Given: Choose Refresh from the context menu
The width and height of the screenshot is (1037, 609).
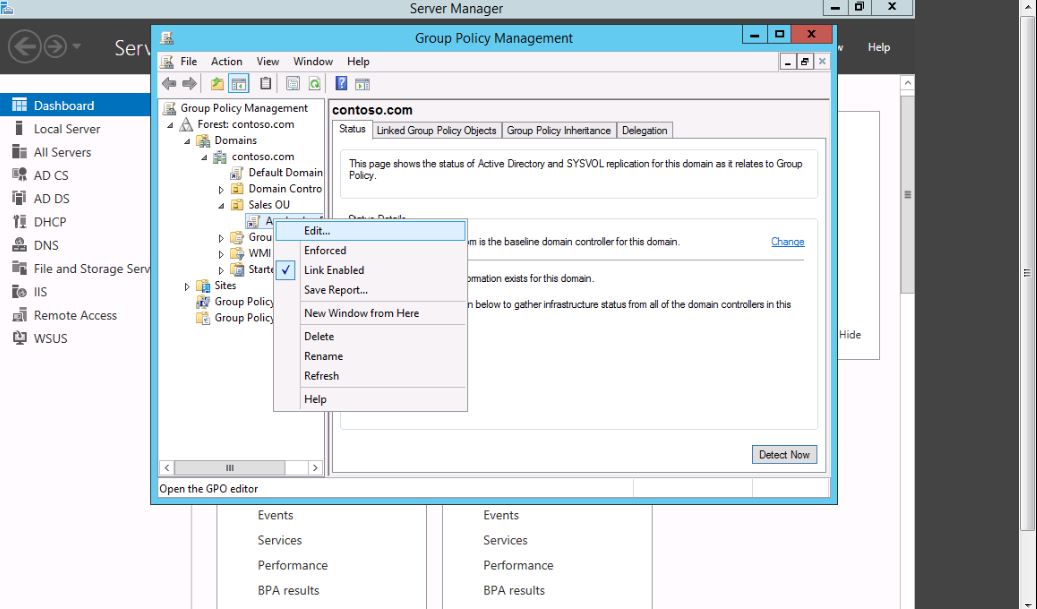Looking at the screenshot, I should (321, 376).
